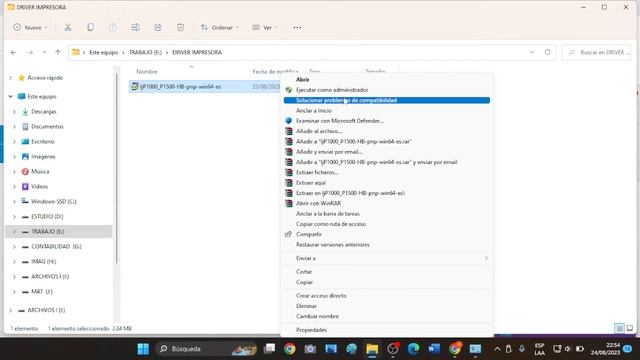The width and height of the screenshot is (640, 360).
Task: Expand the Enviar a submenu arrow
Action: (486, 258)
